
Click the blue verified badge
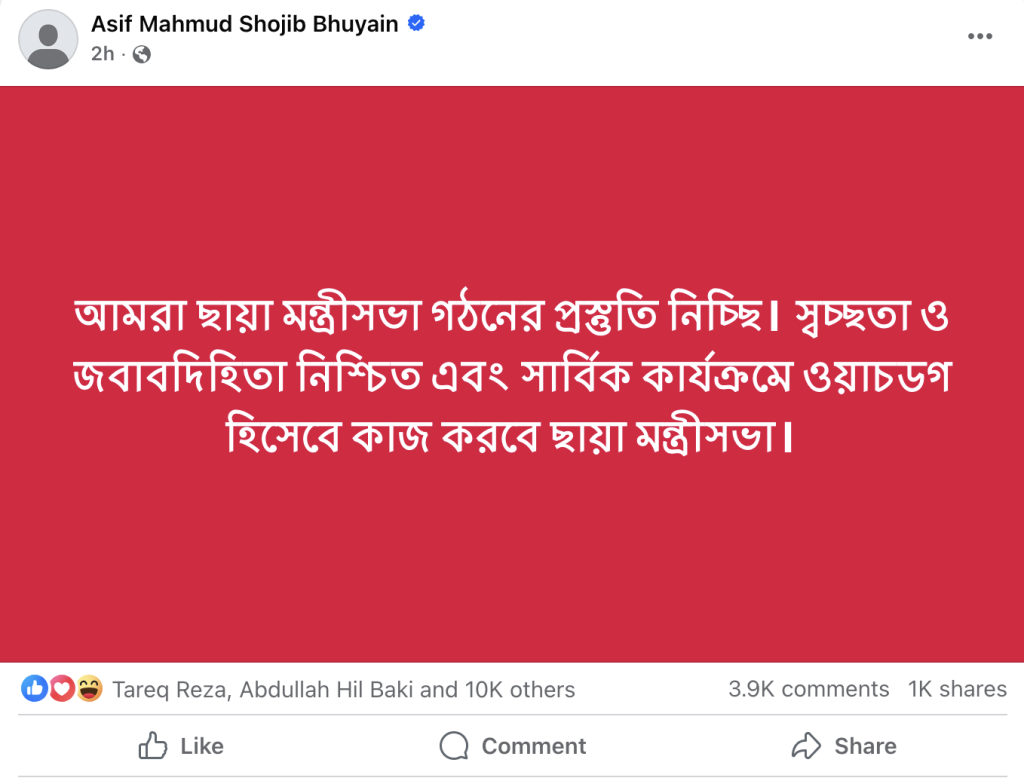(x=417, y=25)
